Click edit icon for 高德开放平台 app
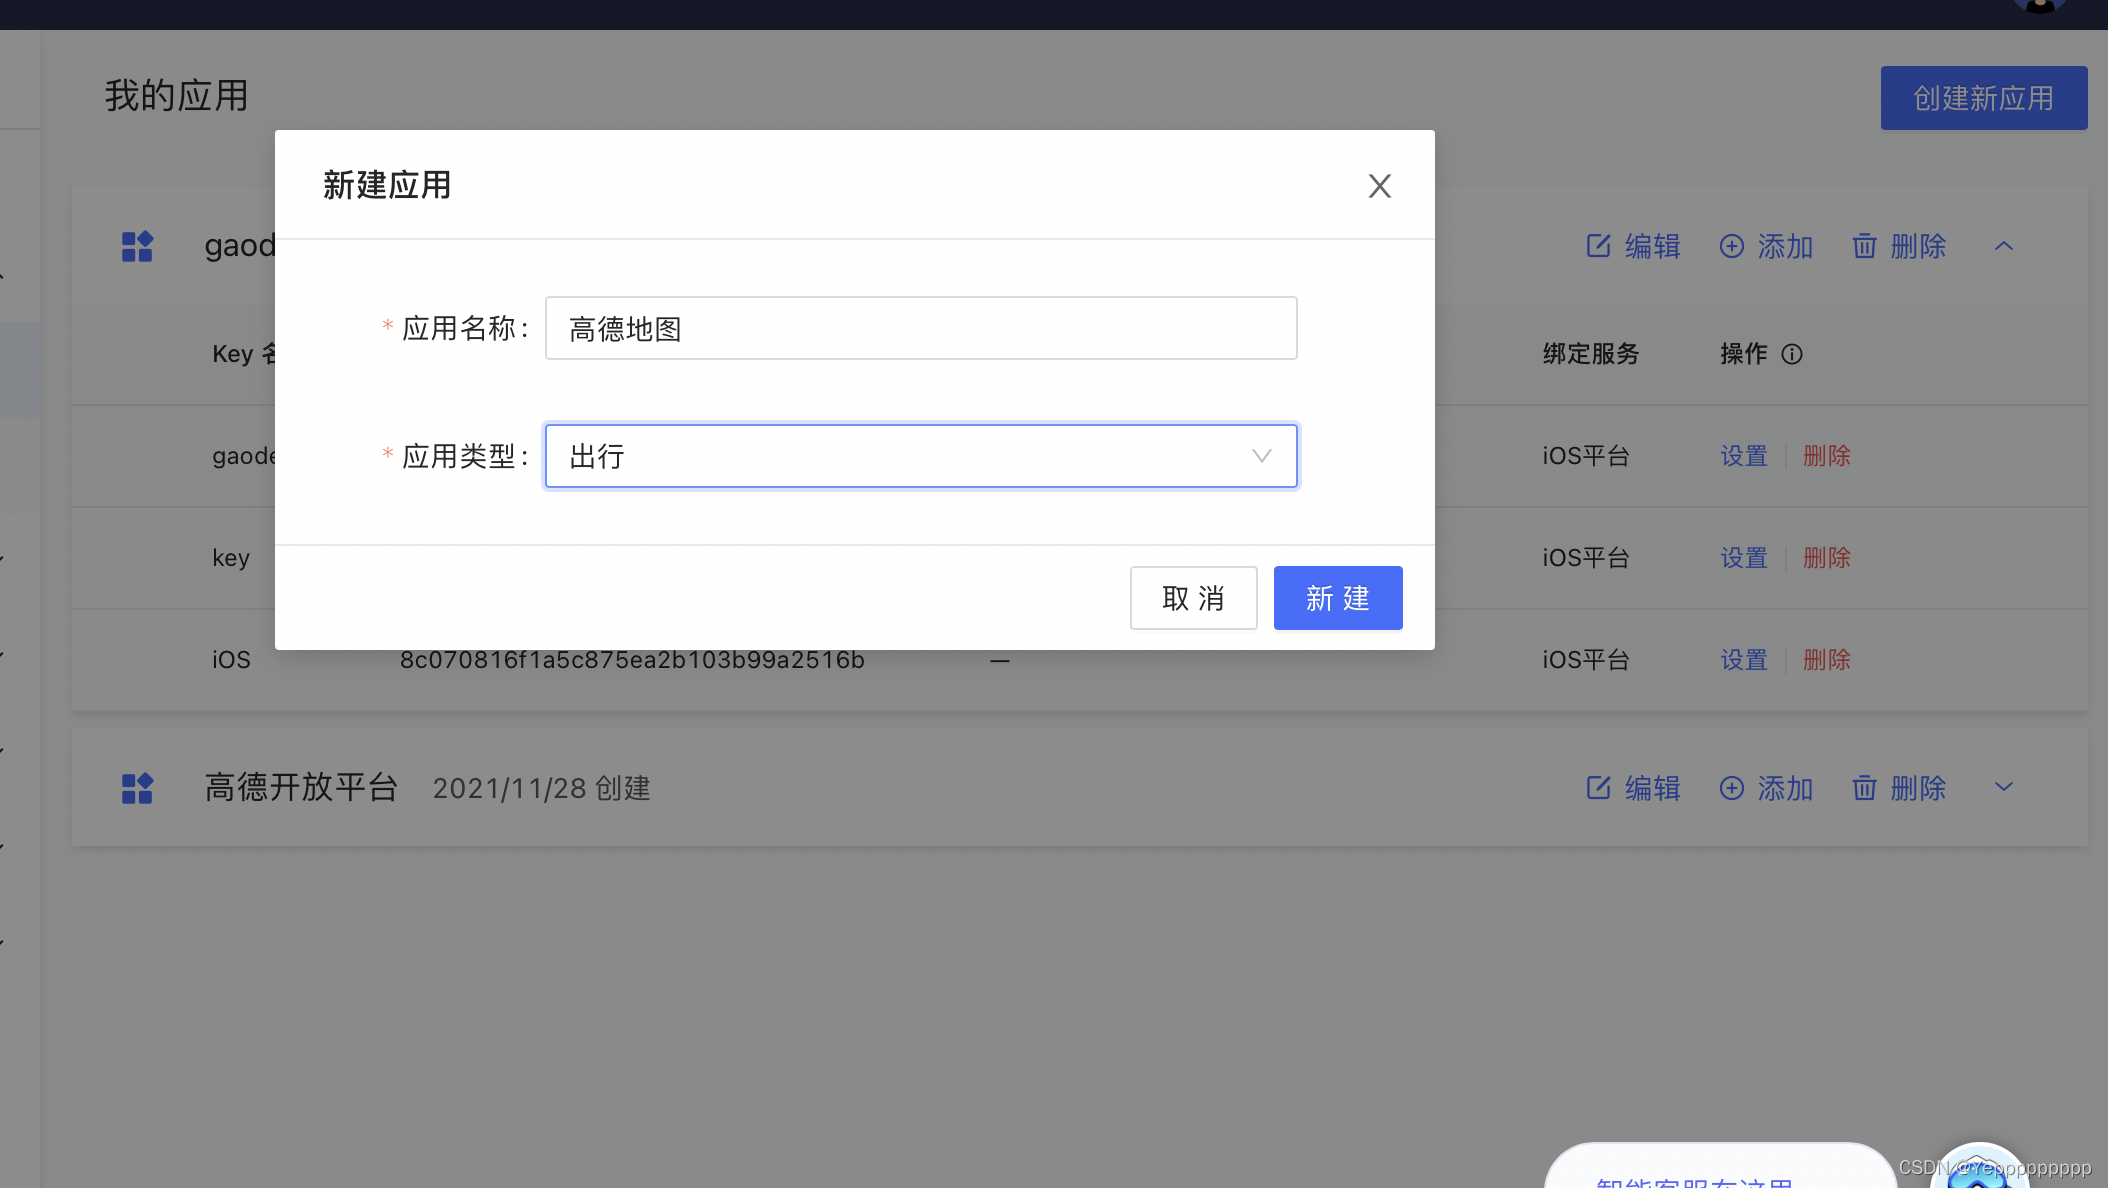 (1598, 788)
